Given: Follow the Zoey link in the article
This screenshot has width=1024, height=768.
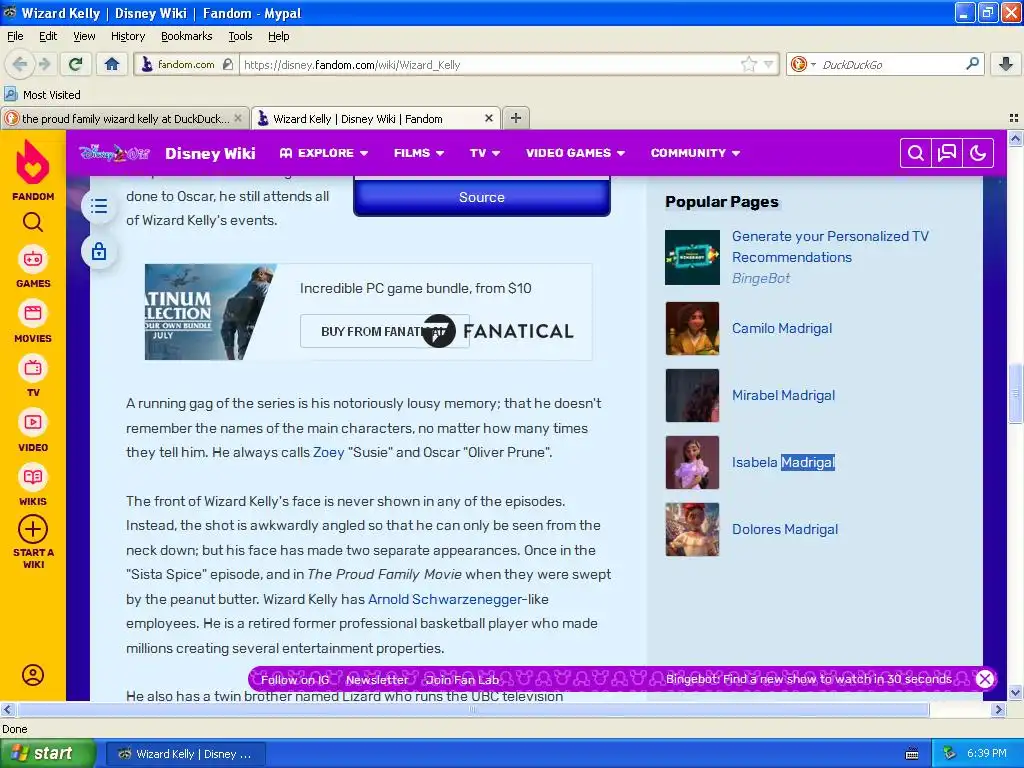Looking at the screenshot, I should tap(328, 452).
